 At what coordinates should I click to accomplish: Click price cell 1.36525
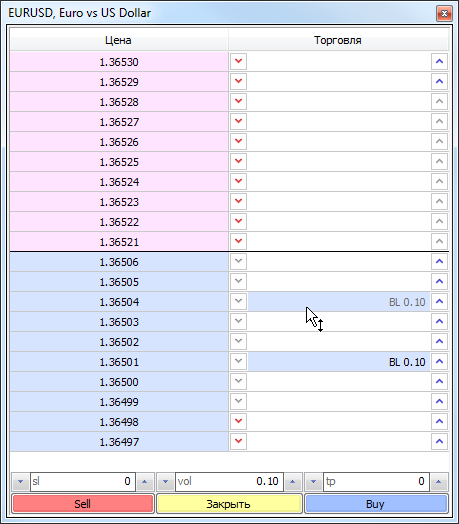tap(119, 161)
